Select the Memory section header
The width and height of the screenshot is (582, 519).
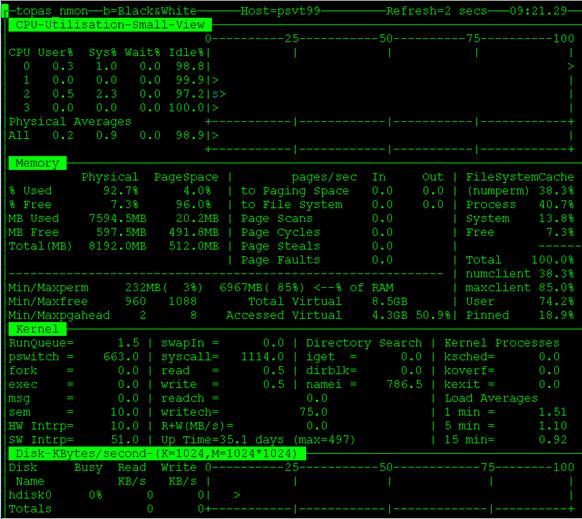point(37,163)
